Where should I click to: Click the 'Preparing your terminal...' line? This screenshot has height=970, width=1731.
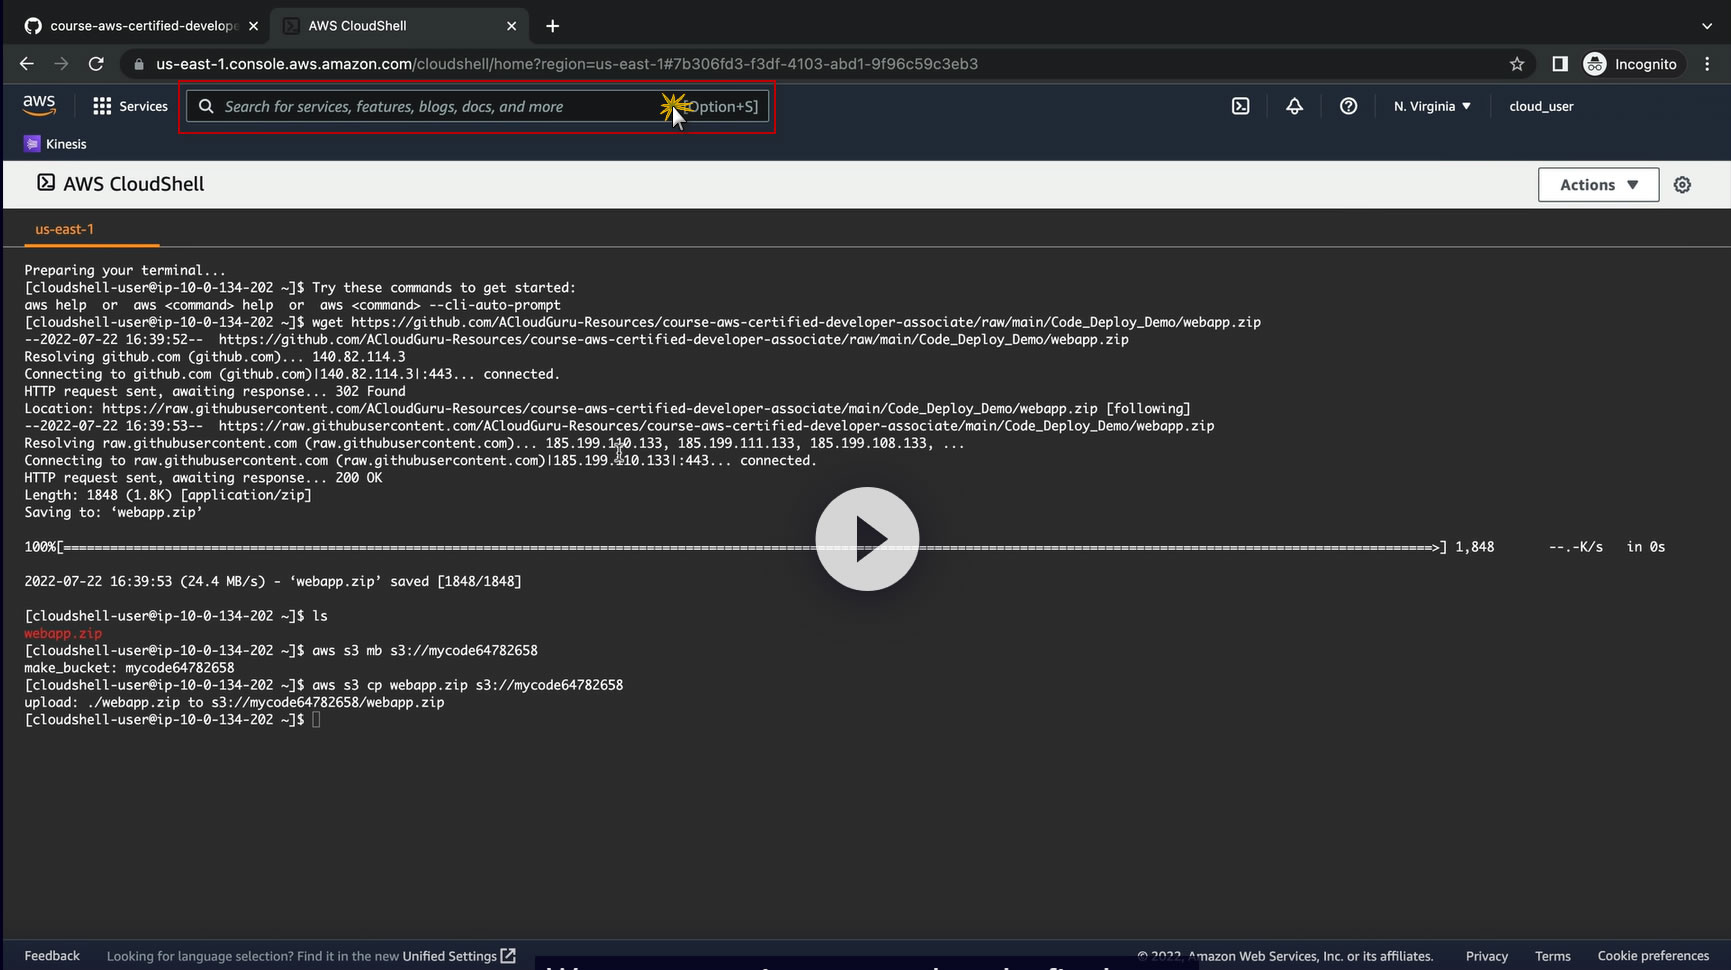coord(125,270)
